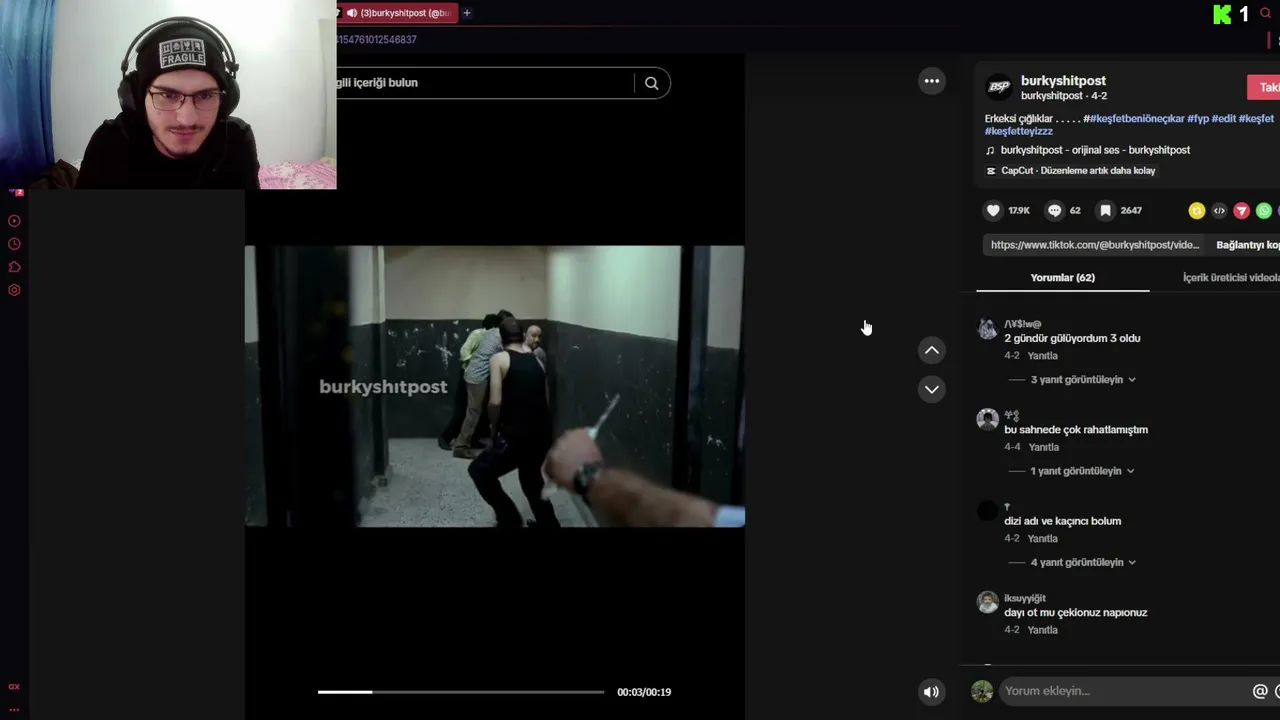The width and height of the screenshot is (1280, 720).
Task: Open a new browser tab with the plus
Action: (x=466, y=13)
